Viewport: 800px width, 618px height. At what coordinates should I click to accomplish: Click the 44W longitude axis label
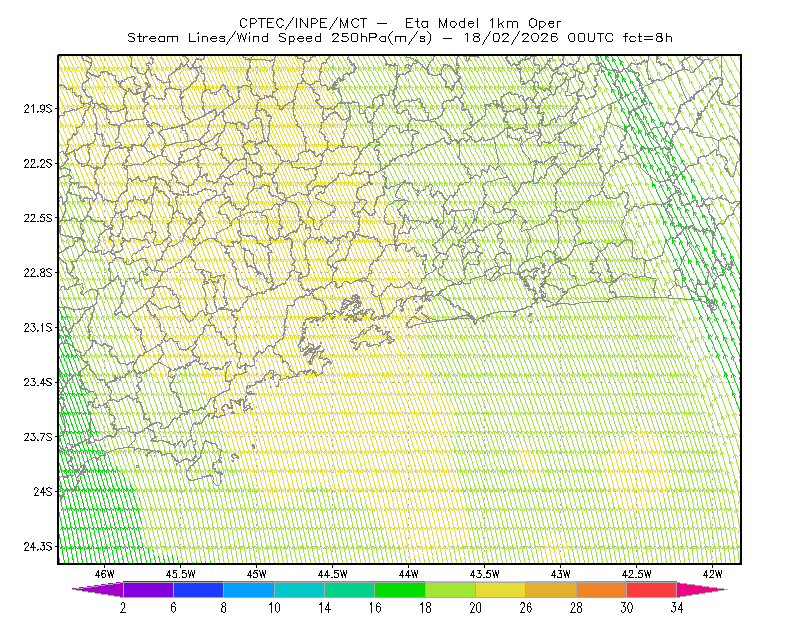[409, 574]
